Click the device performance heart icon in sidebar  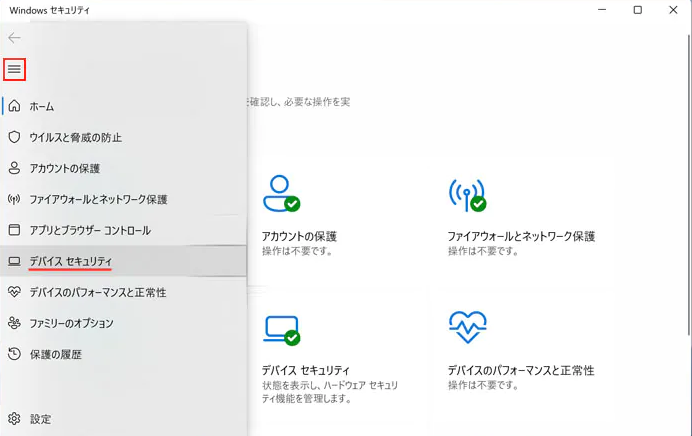coord(14,292)
